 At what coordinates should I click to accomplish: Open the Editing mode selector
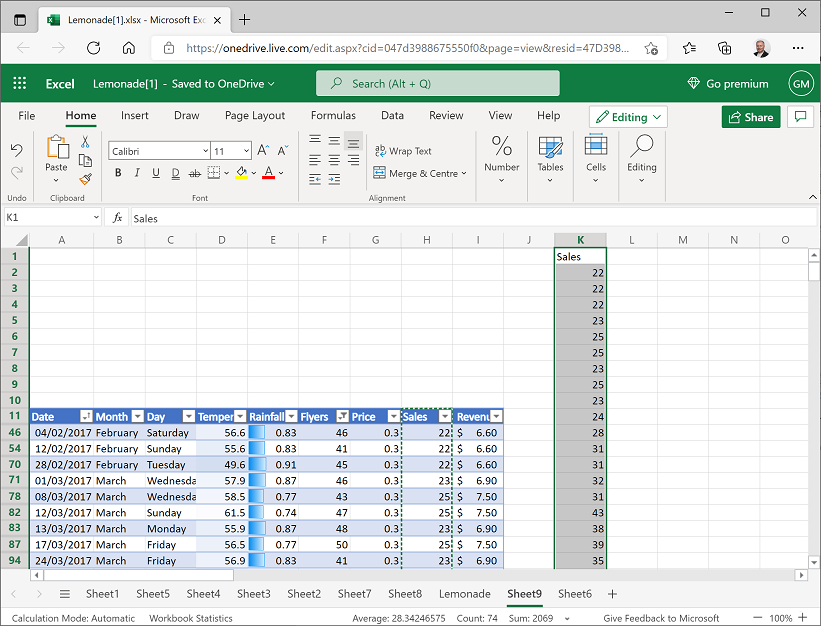tap(627, 117)
